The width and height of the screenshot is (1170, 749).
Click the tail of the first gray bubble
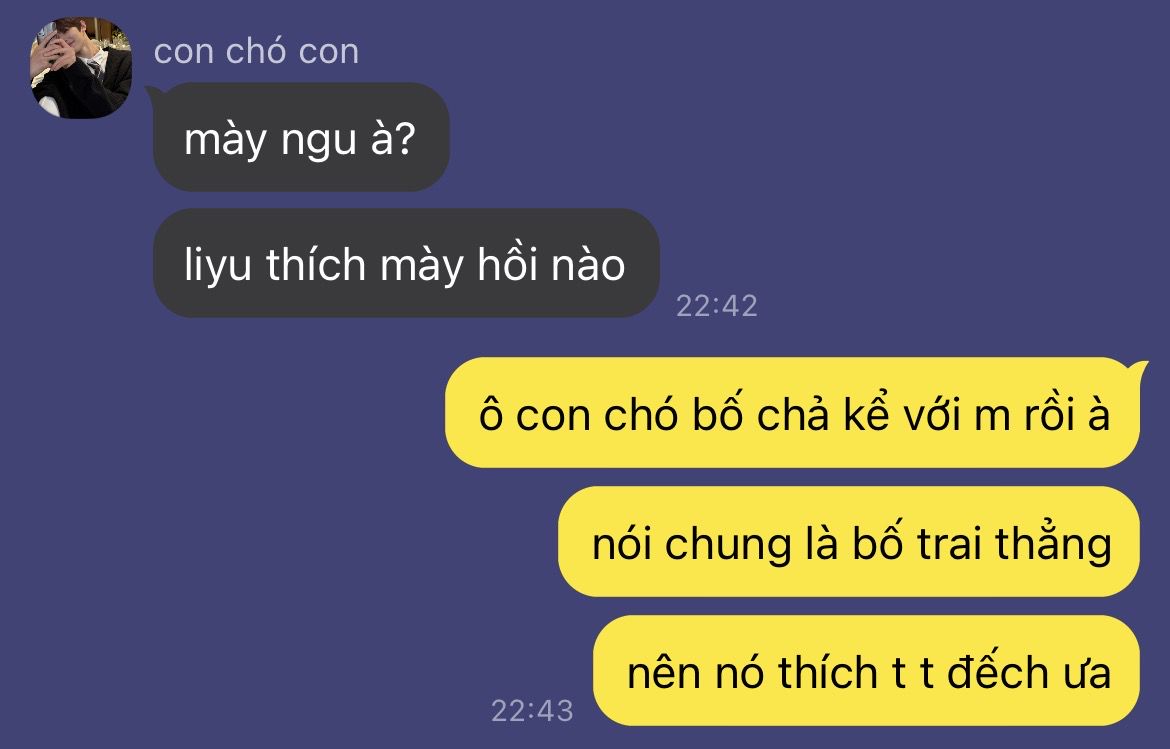coord(154,95)
